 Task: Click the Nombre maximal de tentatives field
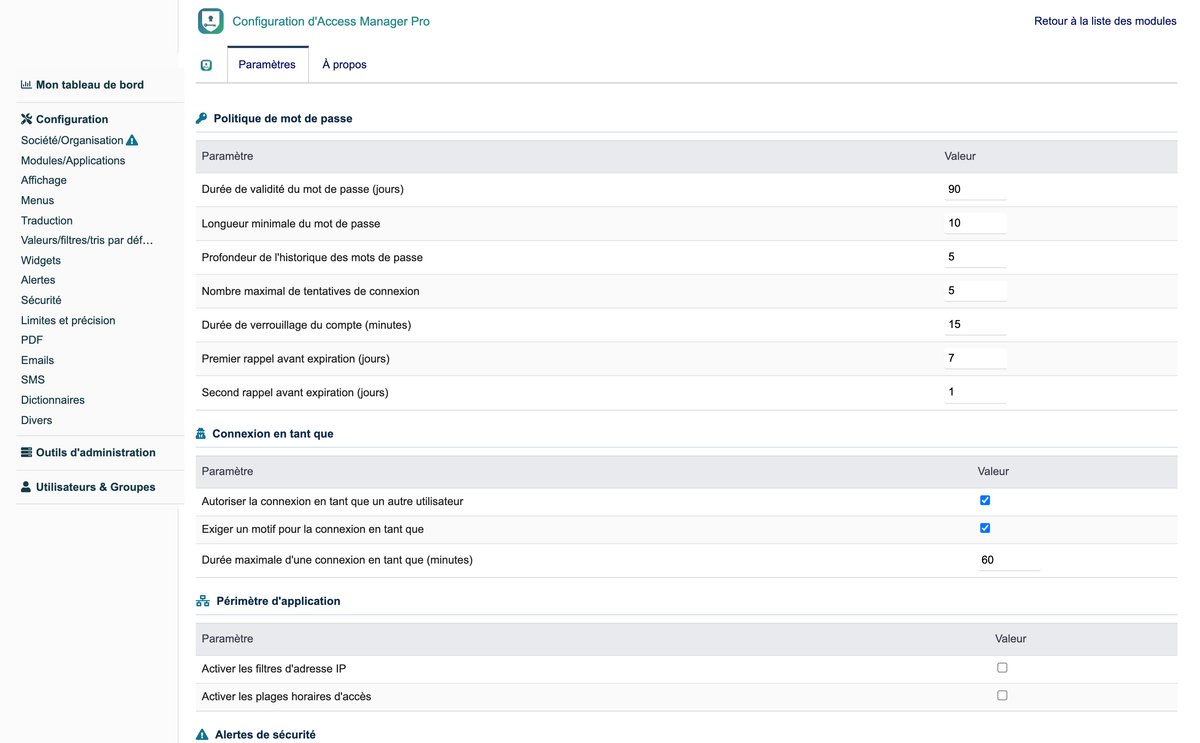[975, 291]
